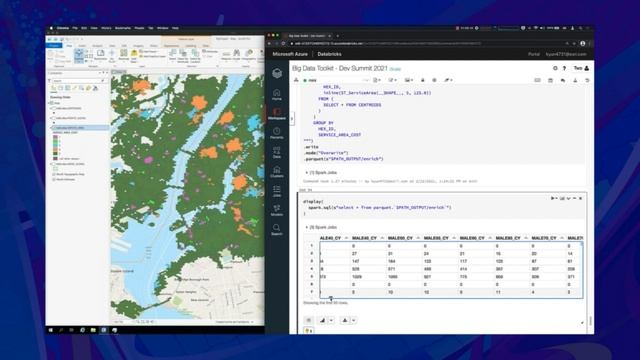Click the orange legend swatch in Contents

click(x=55, y=150)
